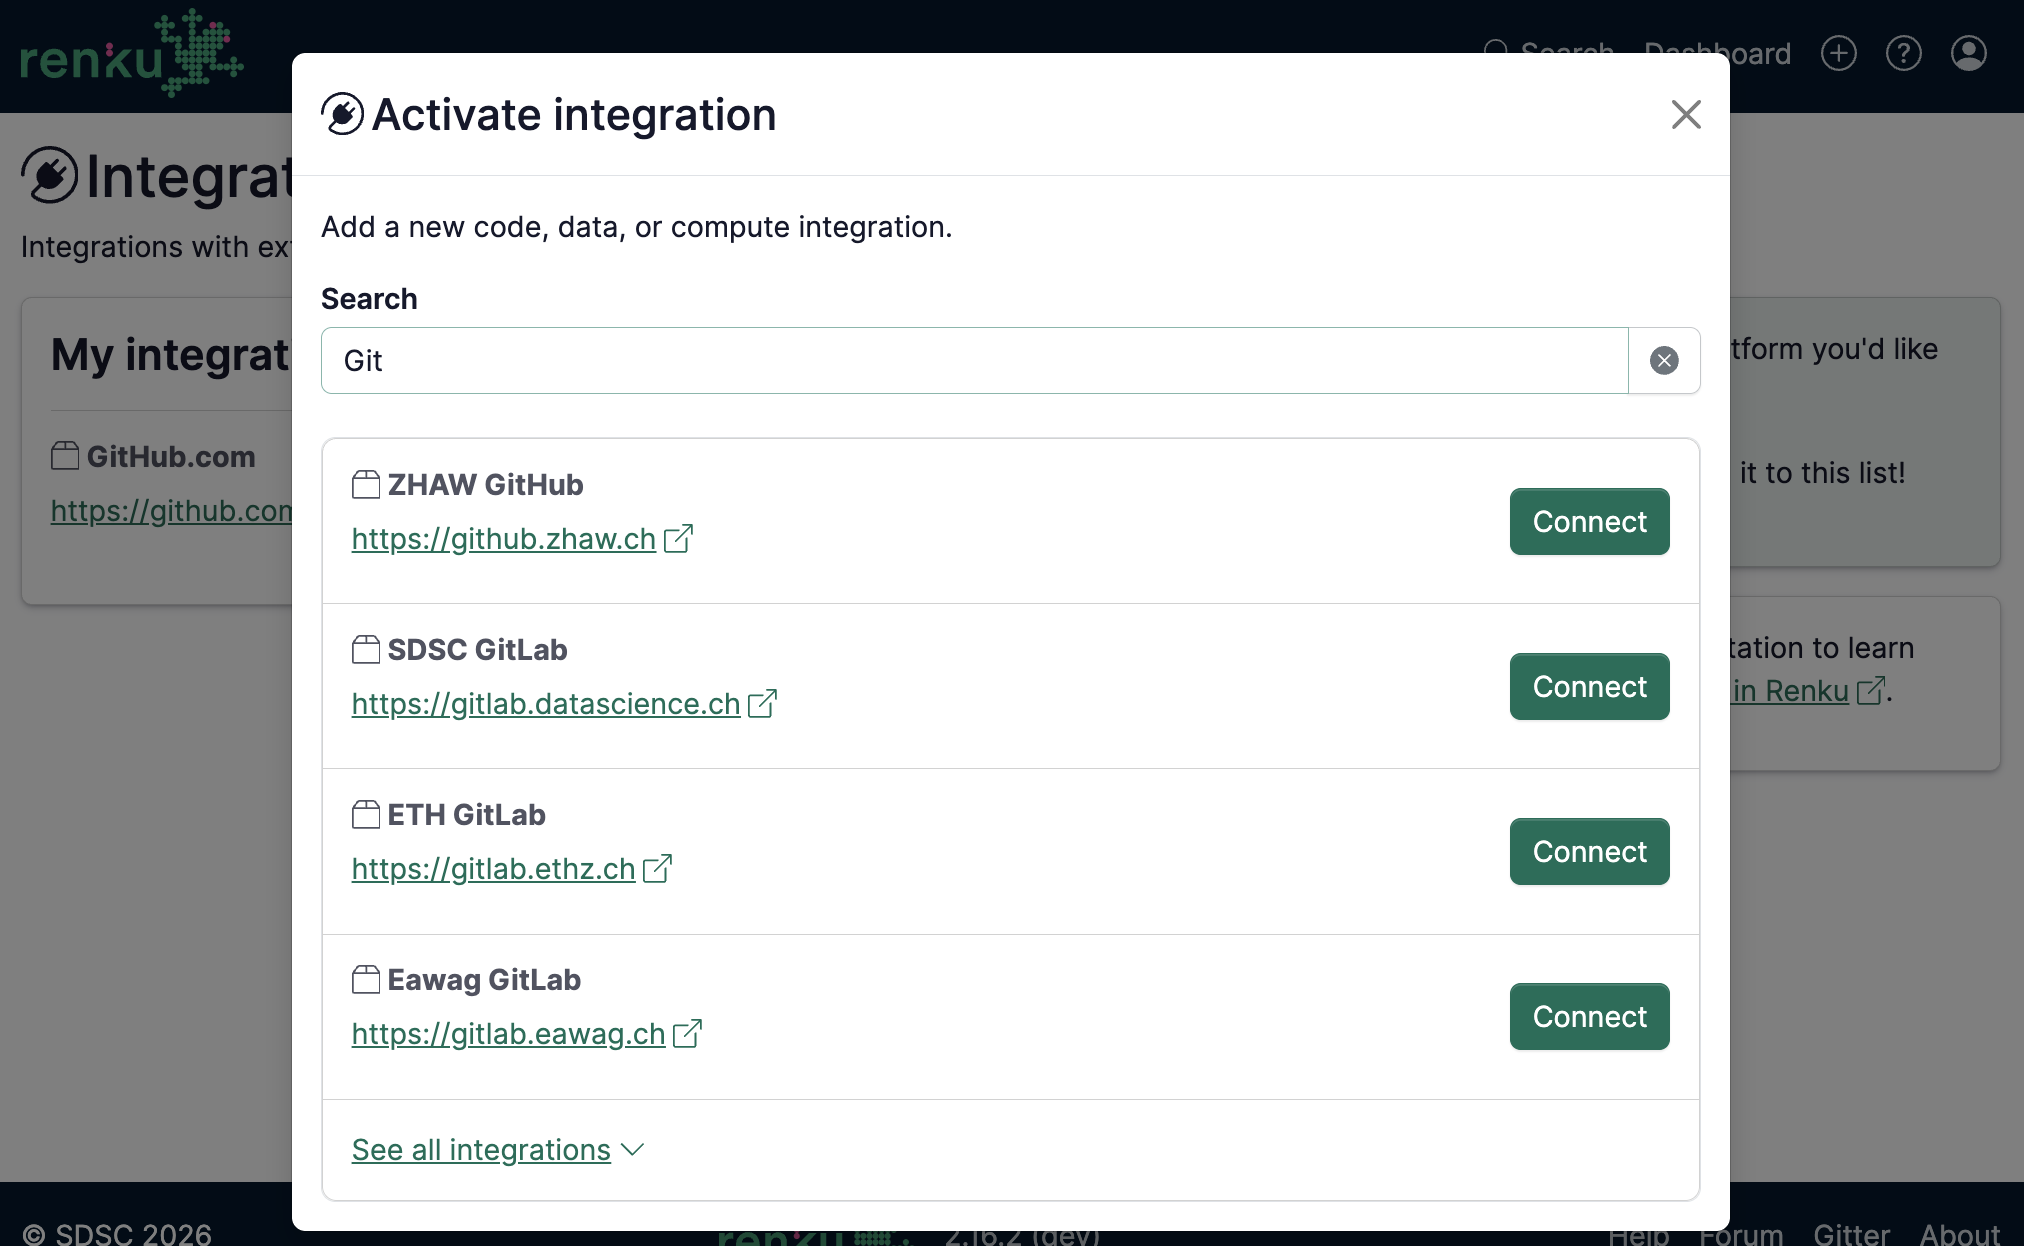Open the plus create menu in the navbar
This screenshot has width=2024, height=1246.
tap(1838, 54)
